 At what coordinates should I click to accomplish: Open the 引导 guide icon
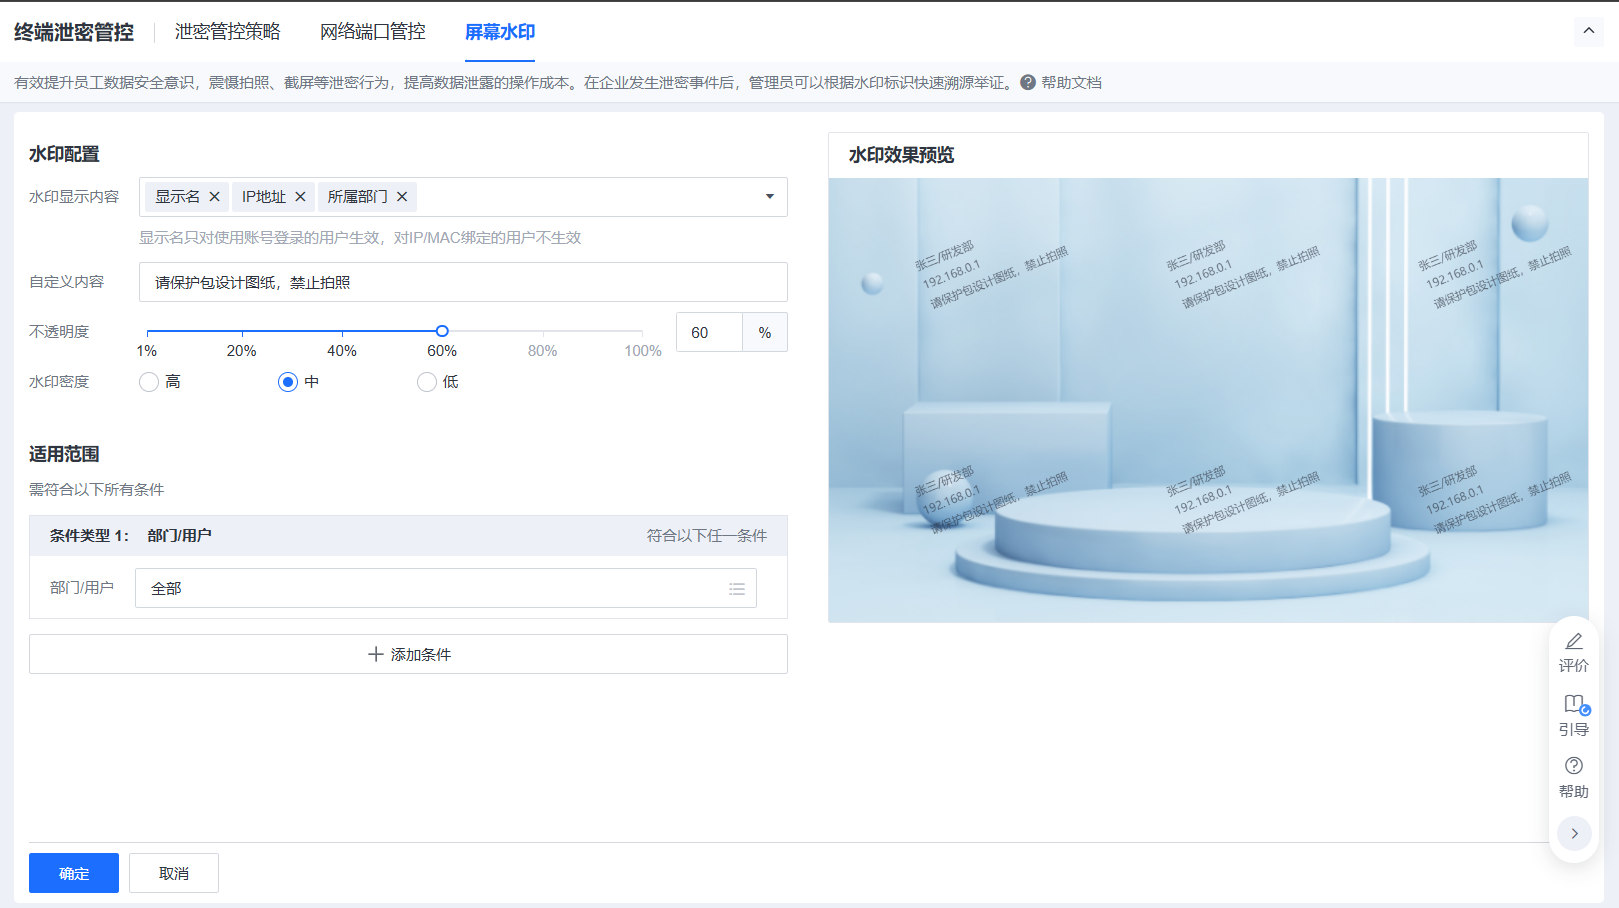[x=1573, y=705]
